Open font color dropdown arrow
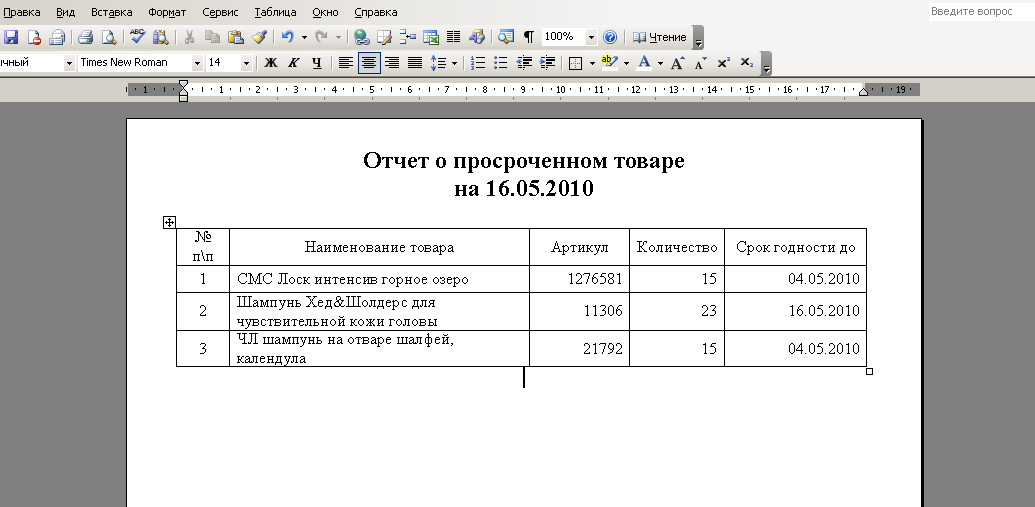 (660, 63)
